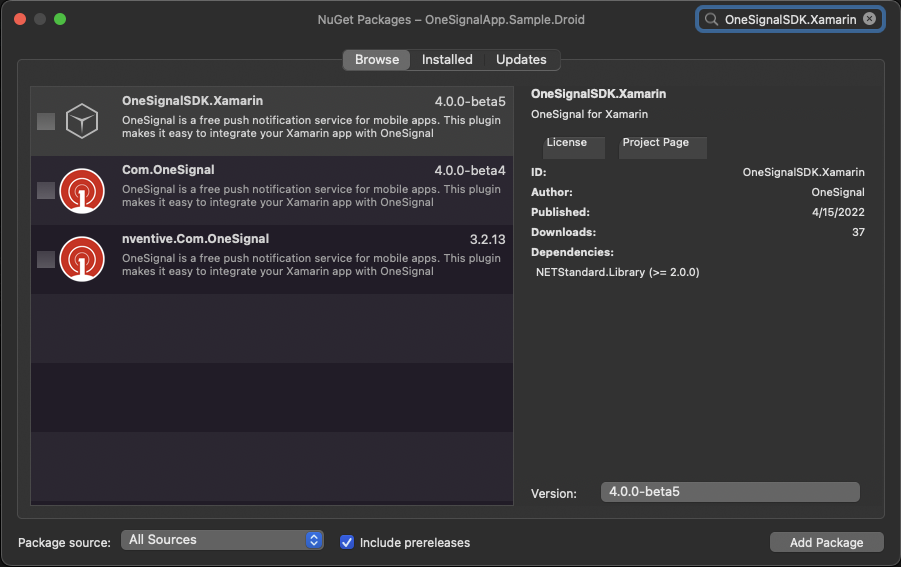The width and height of the screenshot is (901, 567).
Task: Clear the search field with the X icon
Action: click(x=869, y=19)
